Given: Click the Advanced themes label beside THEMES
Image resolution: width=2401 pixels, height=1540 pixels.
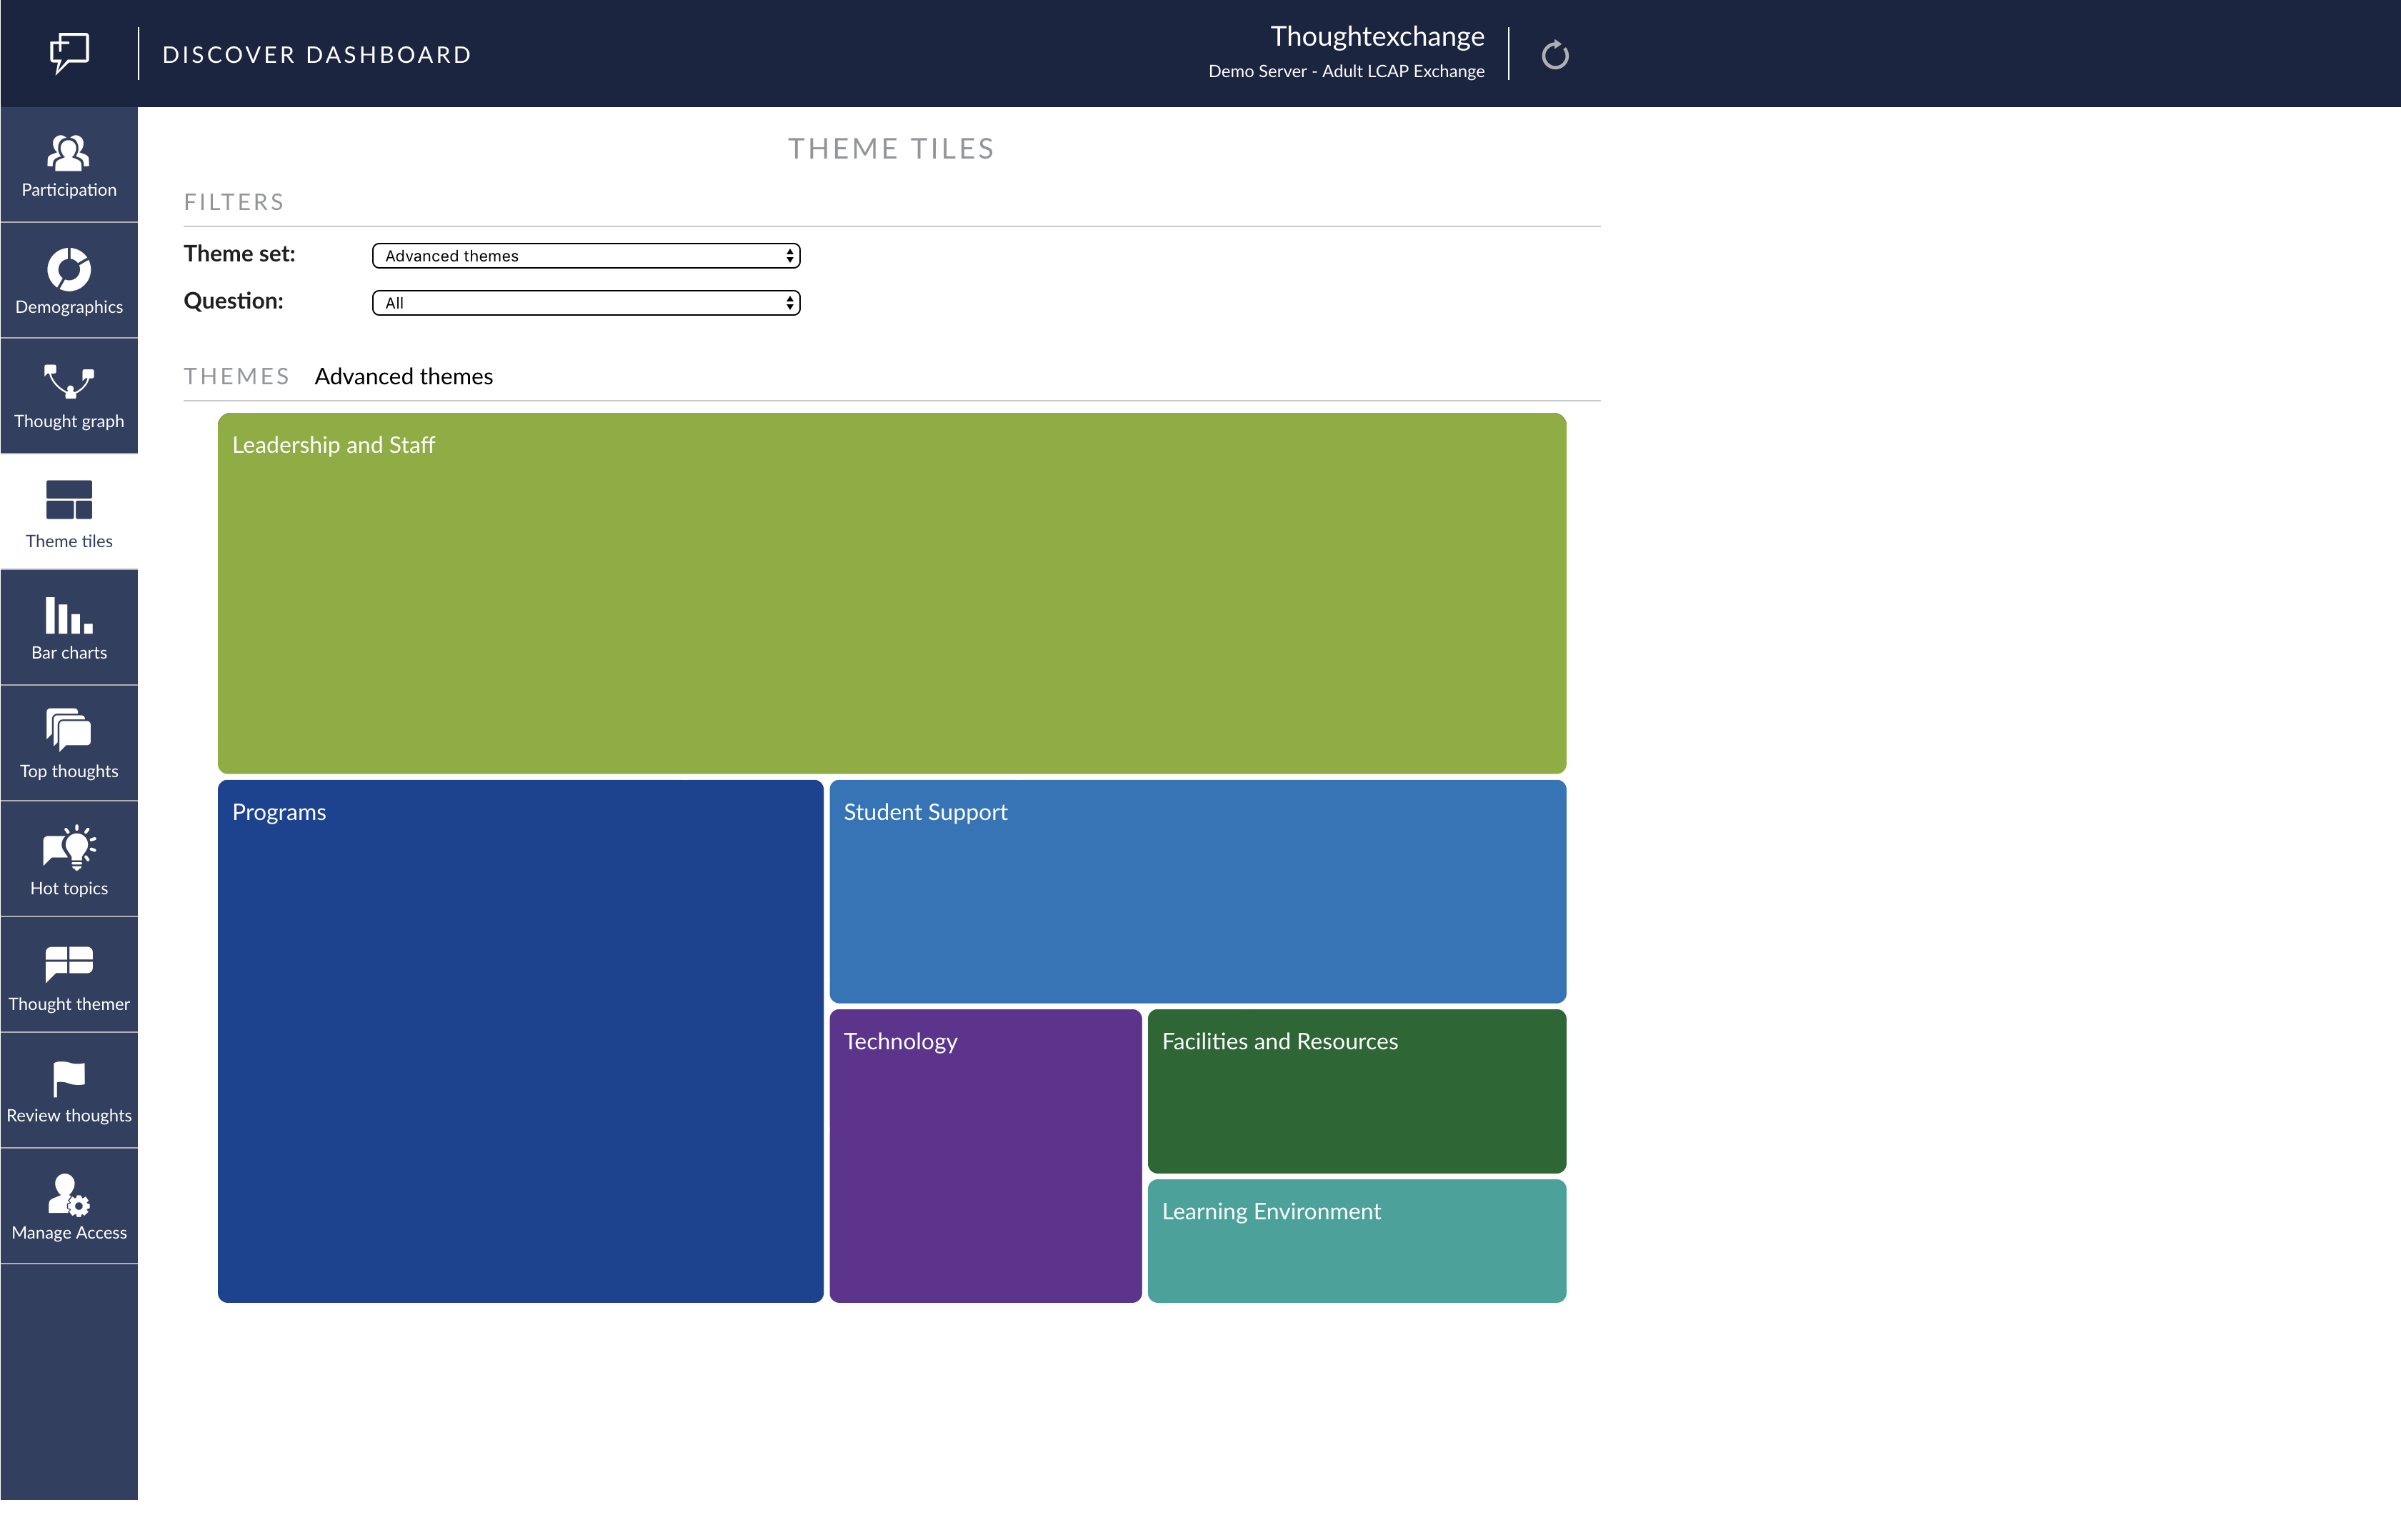Looking at the screenshot, I should (x=404, y=376).
